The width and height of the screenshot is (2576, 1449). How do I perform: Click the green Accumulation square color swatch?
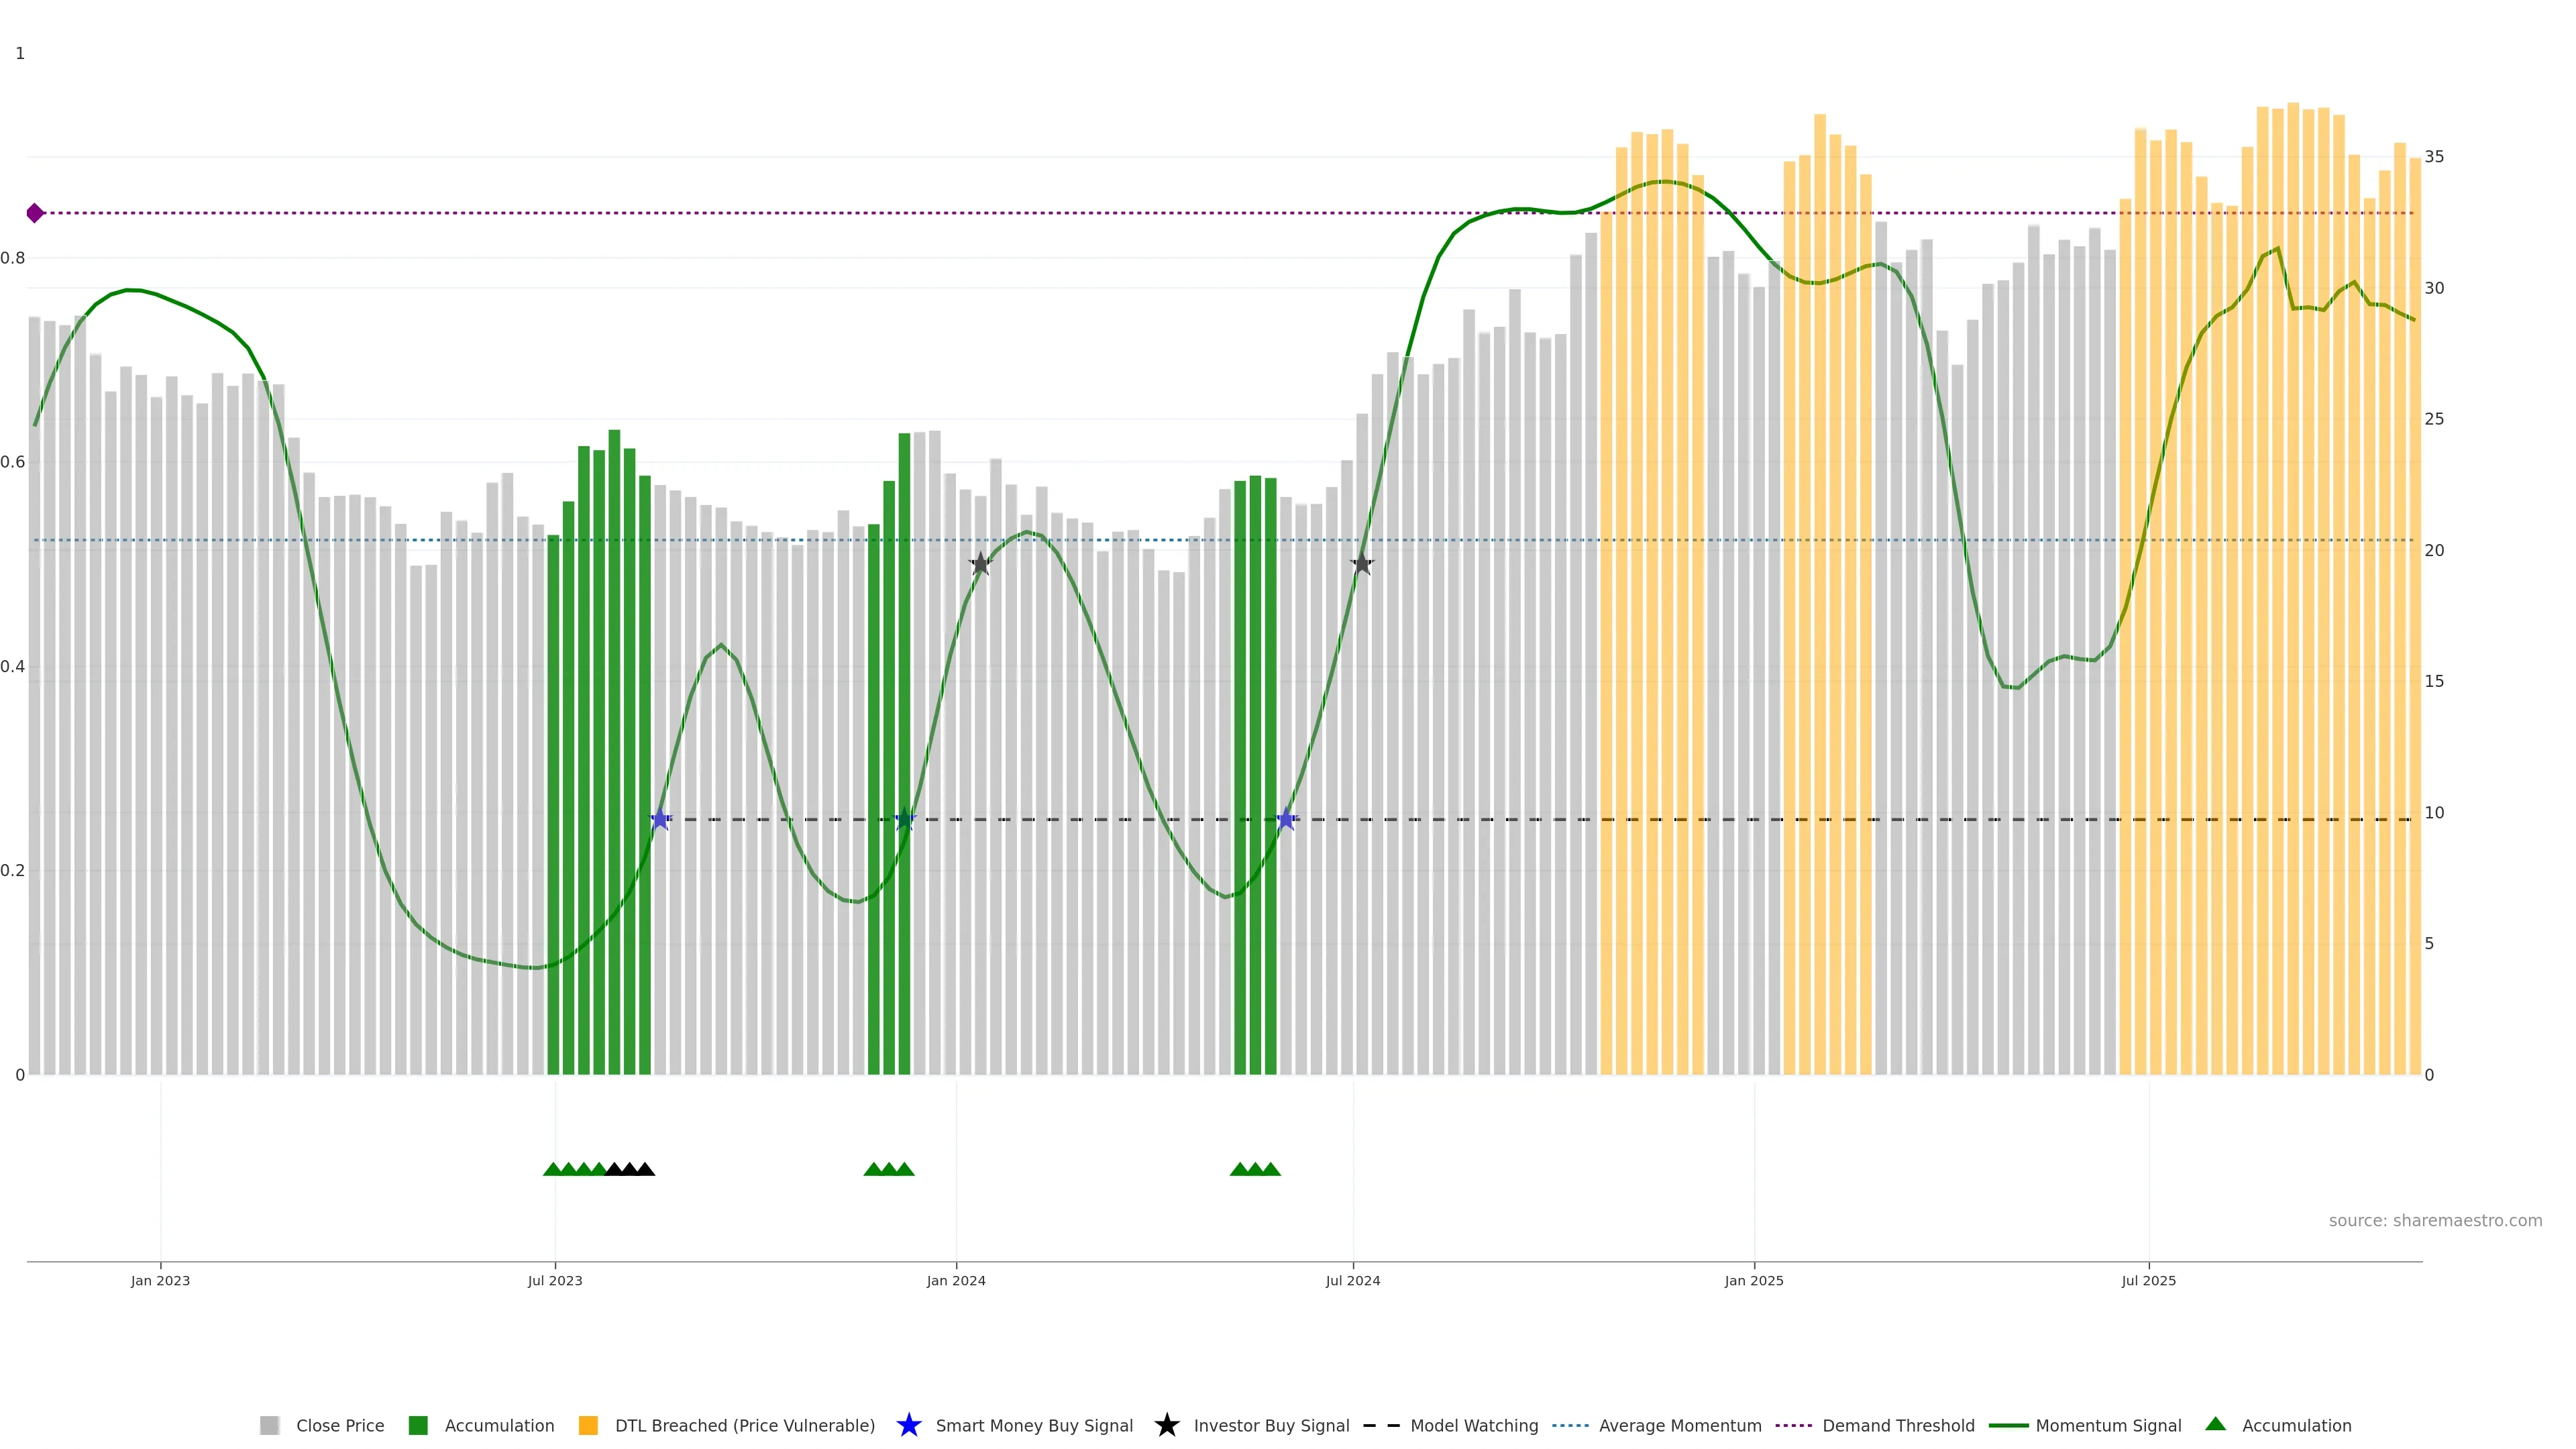(x=418, y=1426)
